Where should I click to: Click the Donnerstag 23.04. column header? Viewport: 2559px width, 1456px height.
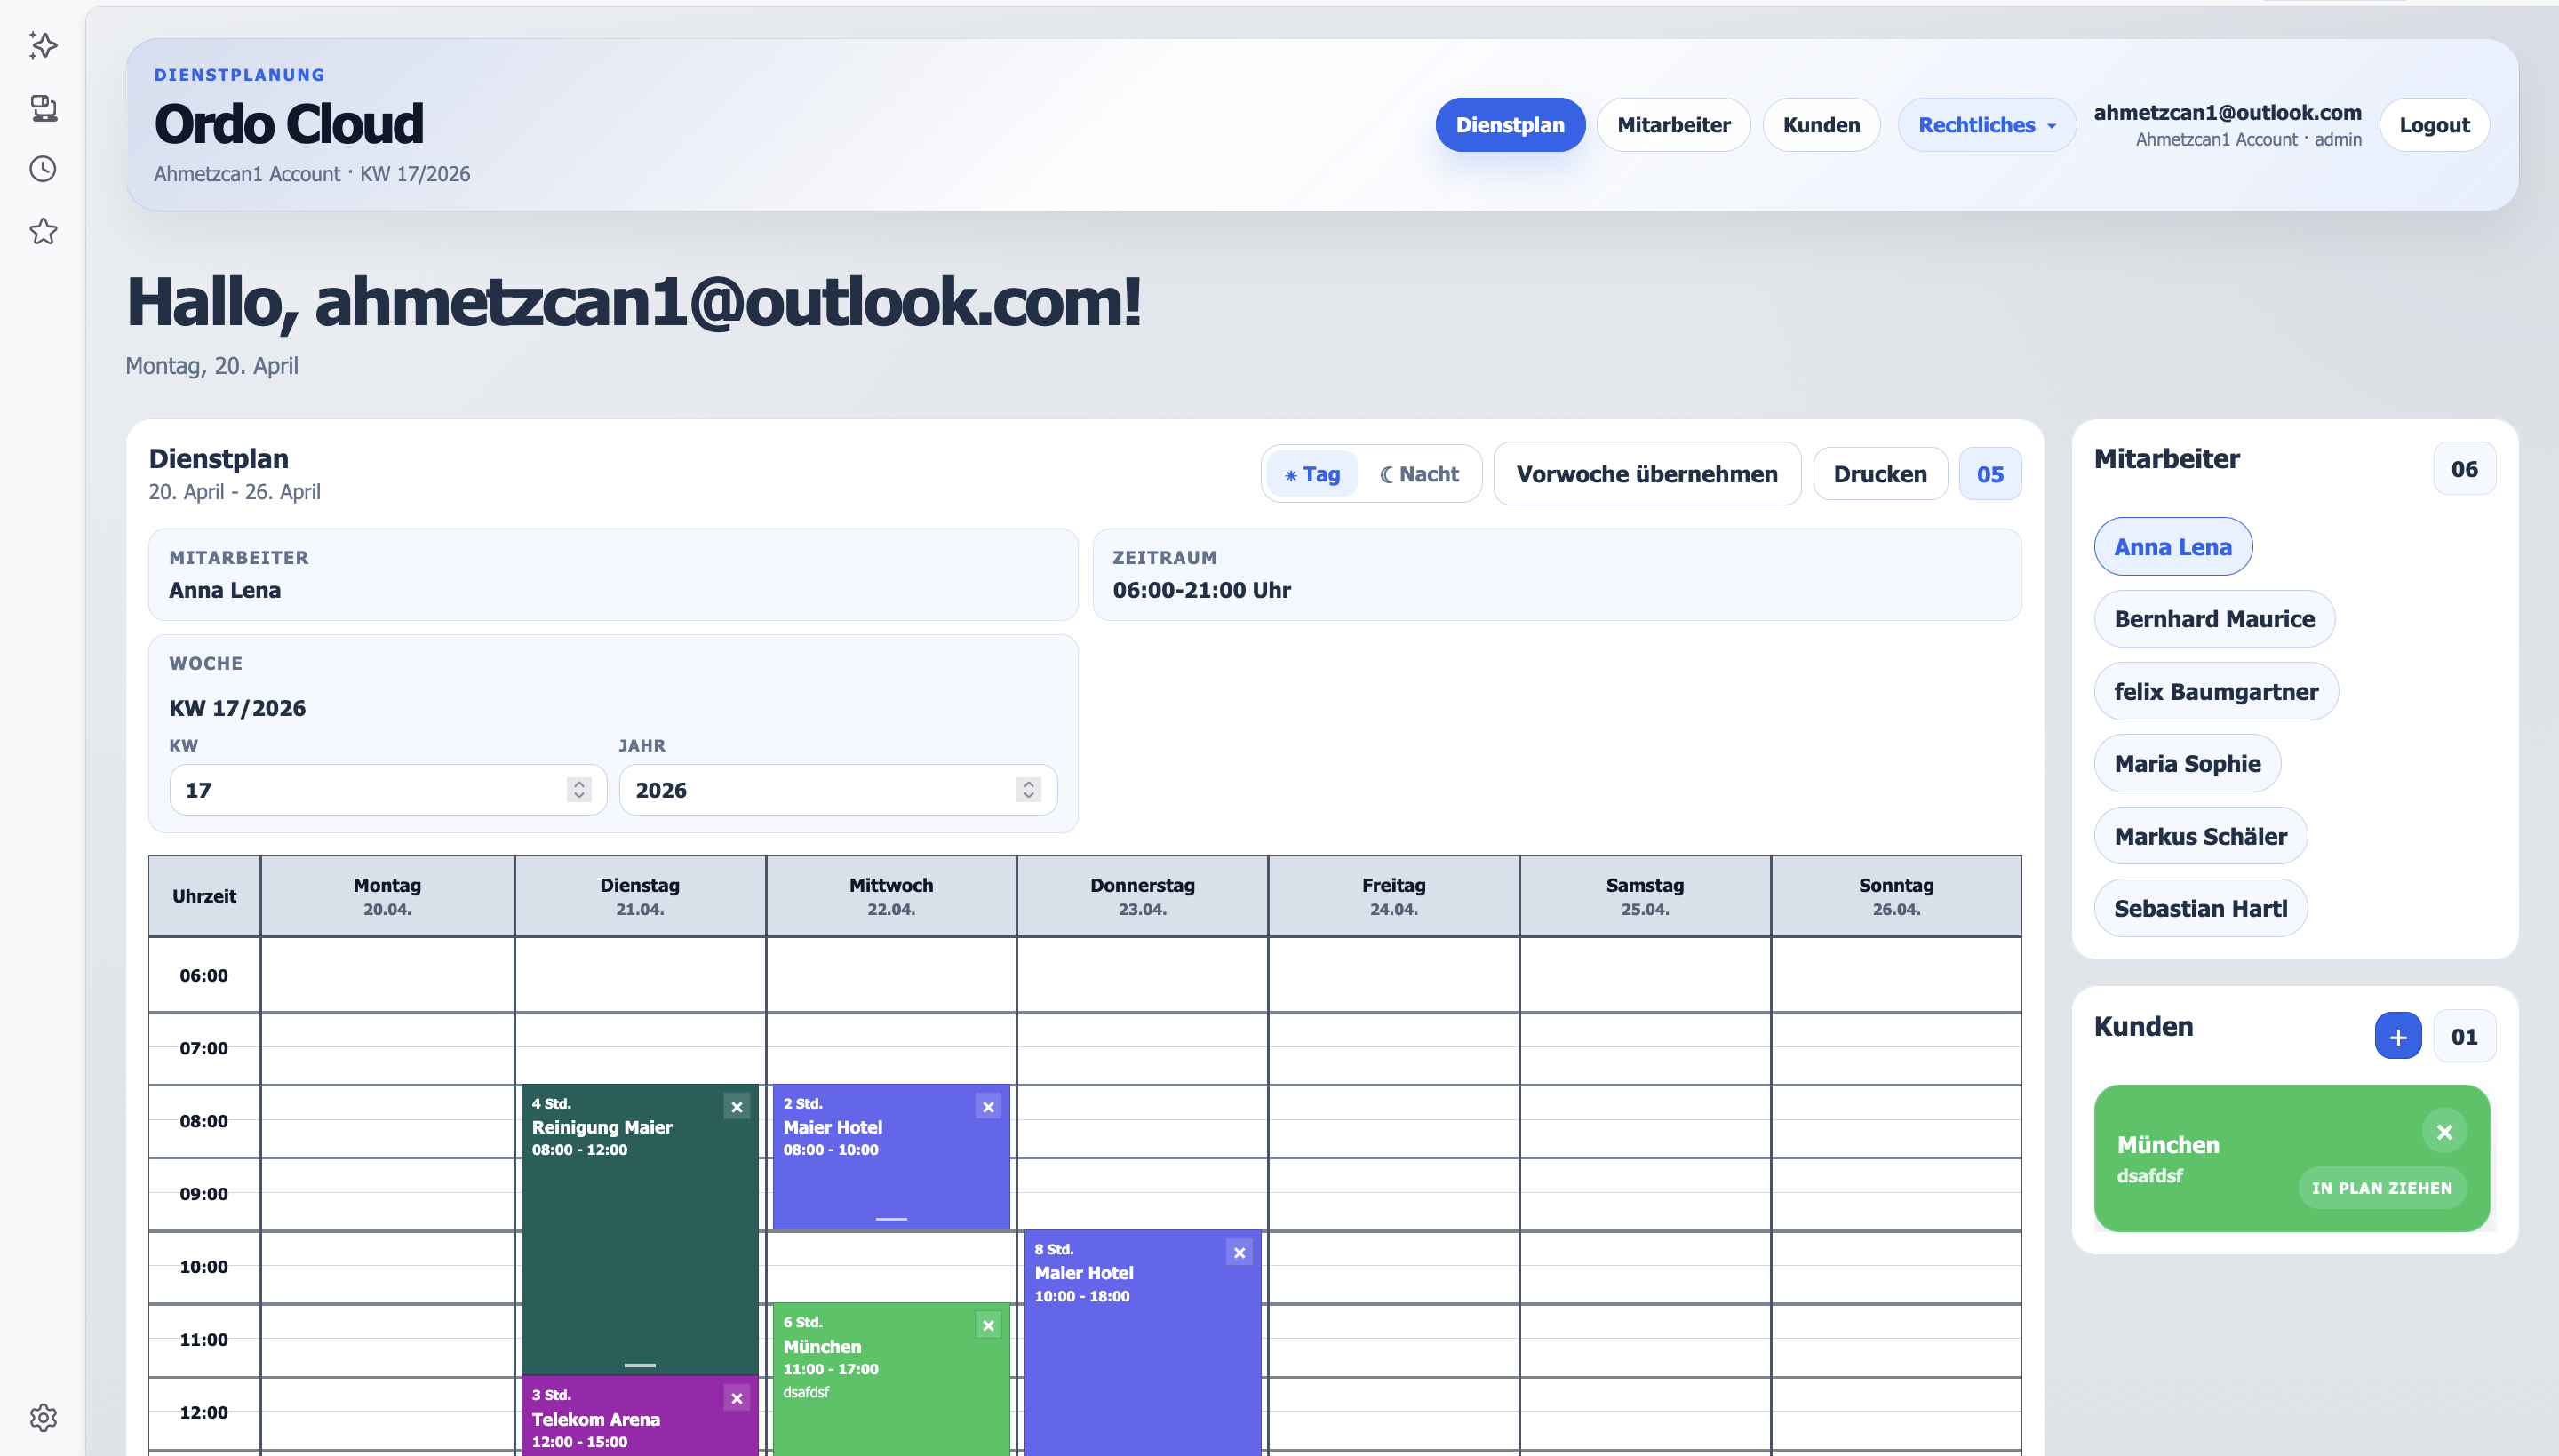1142,896
